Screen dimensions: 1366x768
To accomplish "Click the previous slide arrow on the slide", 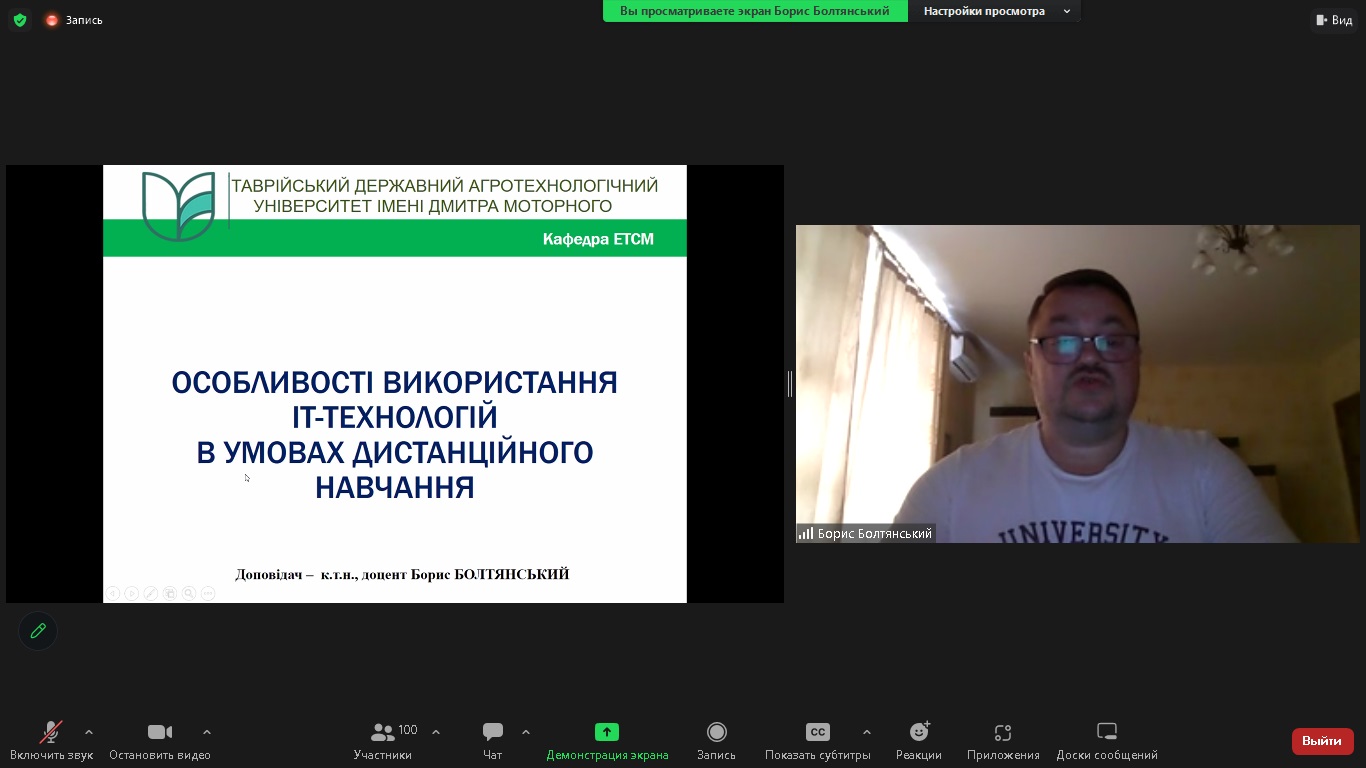I will coord(113,594).
